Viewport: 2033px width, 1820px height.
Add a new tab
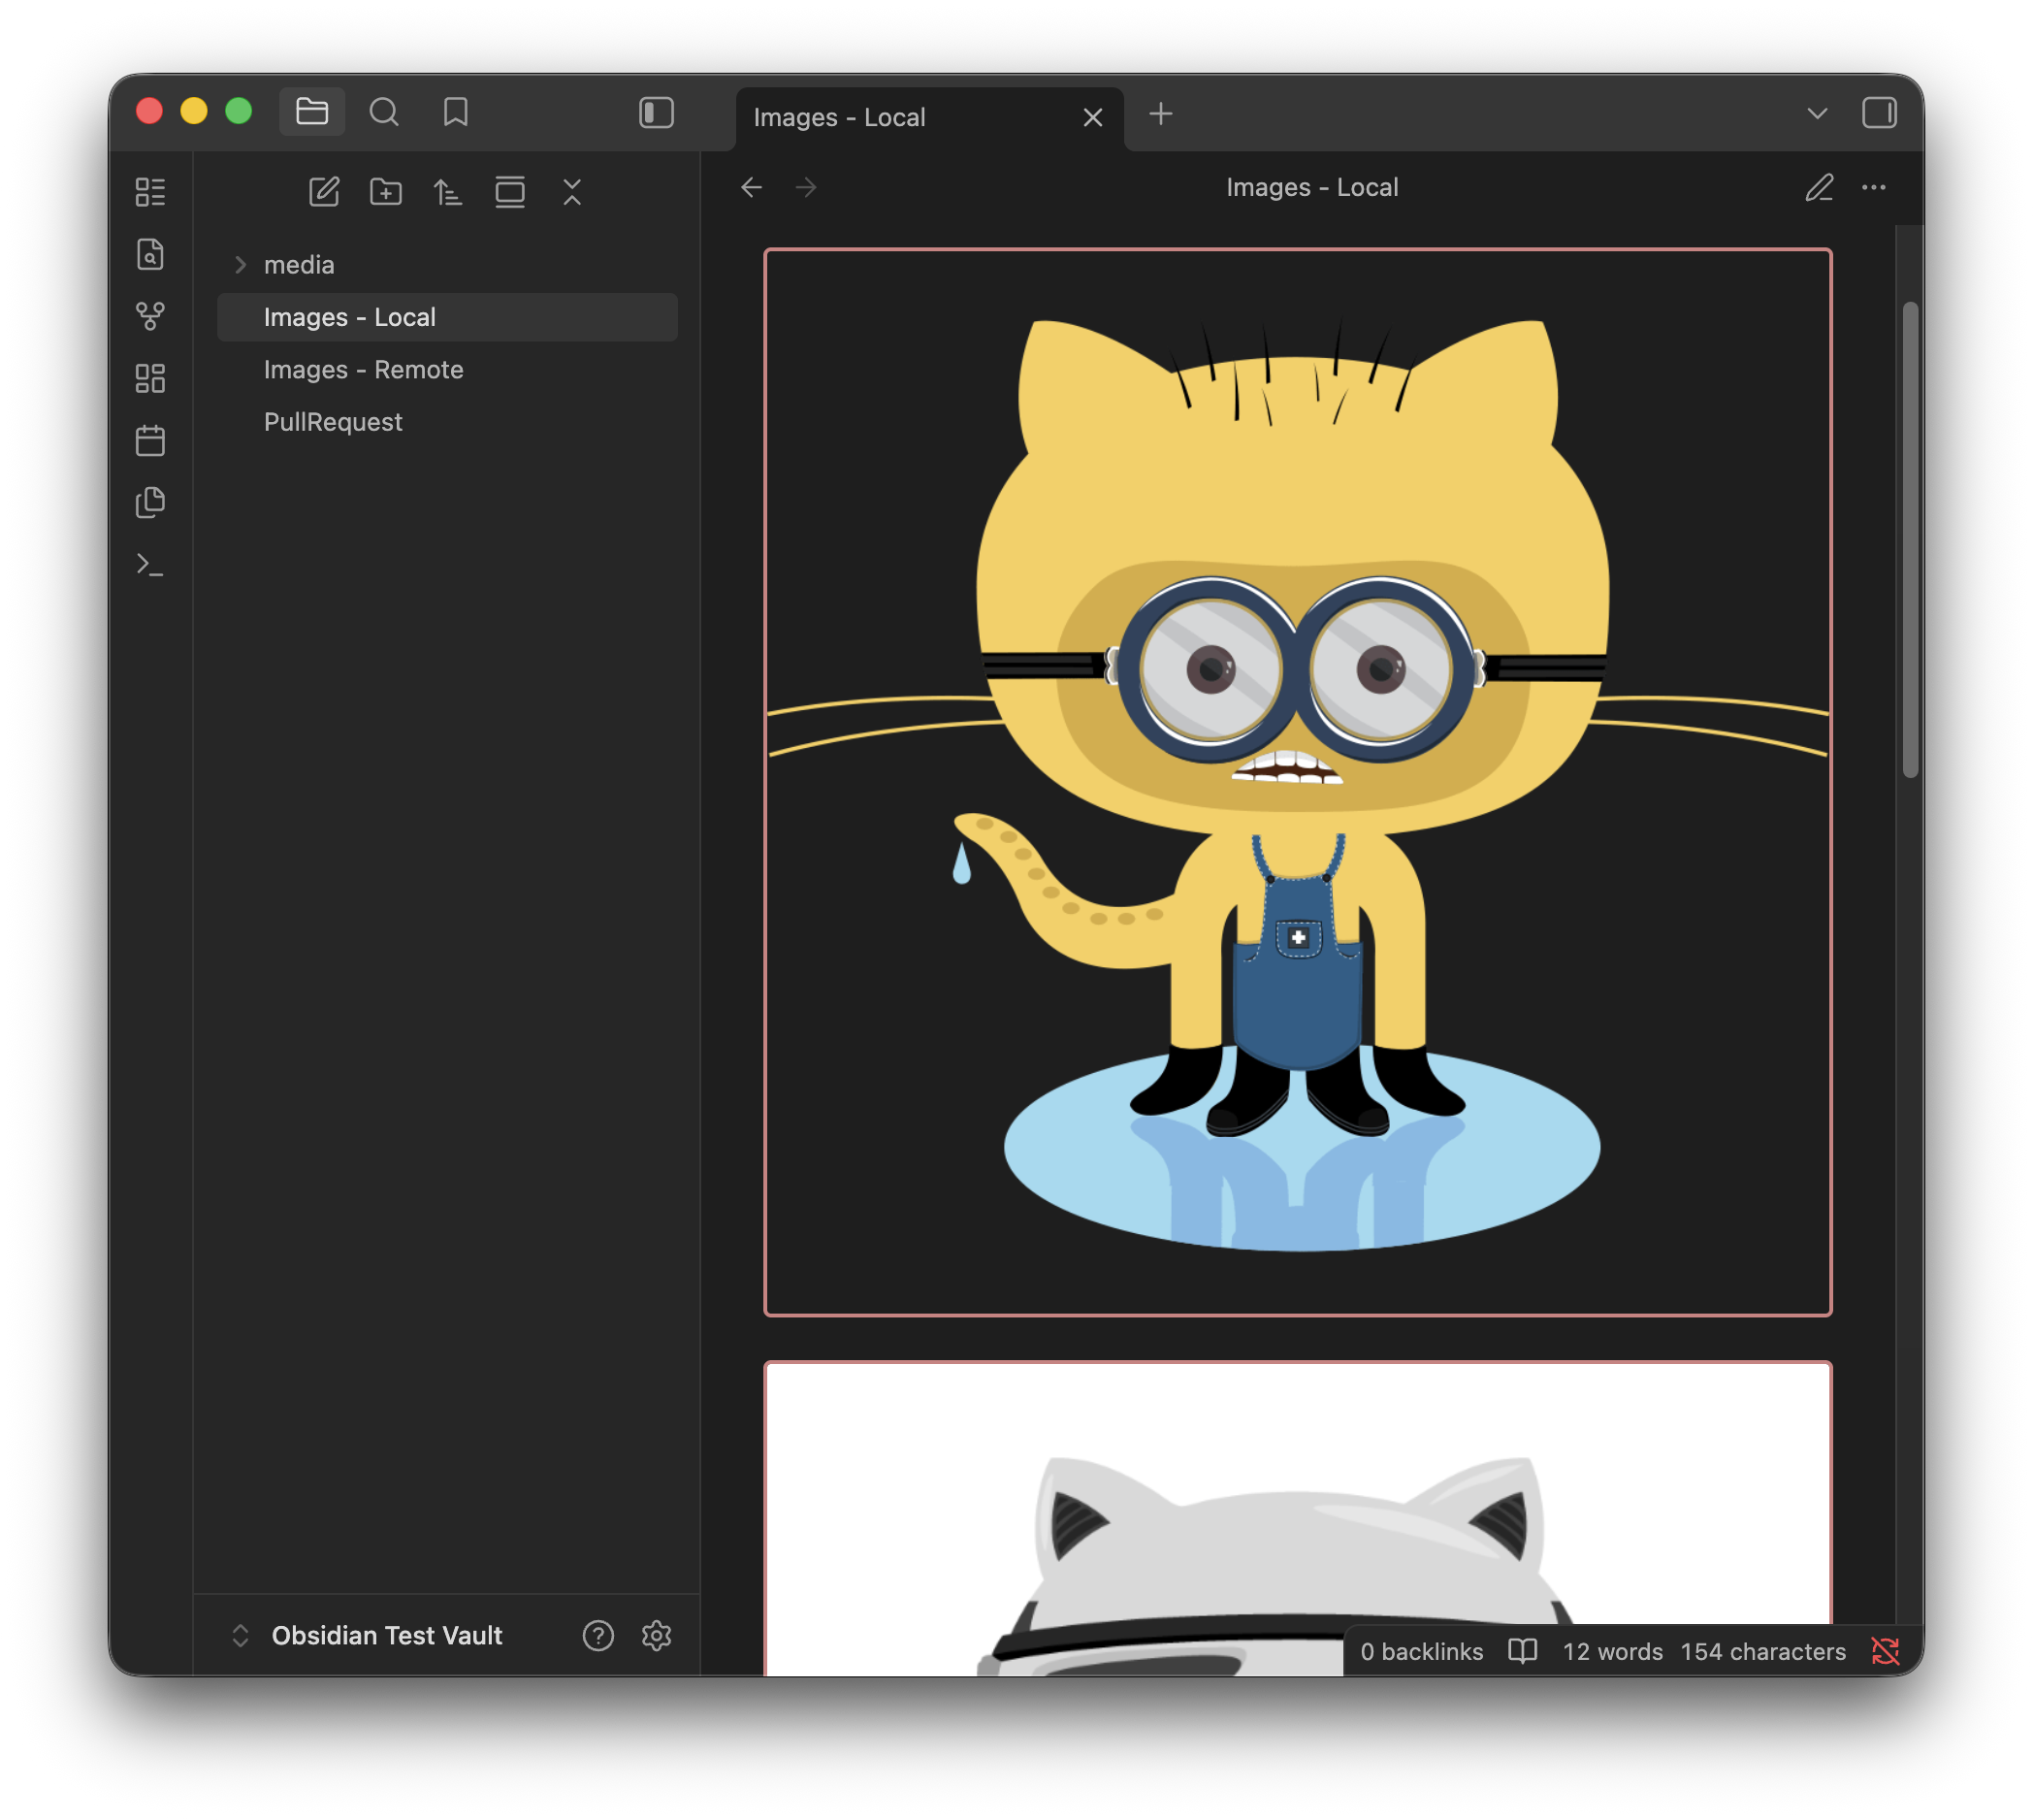pos(1161,114)
